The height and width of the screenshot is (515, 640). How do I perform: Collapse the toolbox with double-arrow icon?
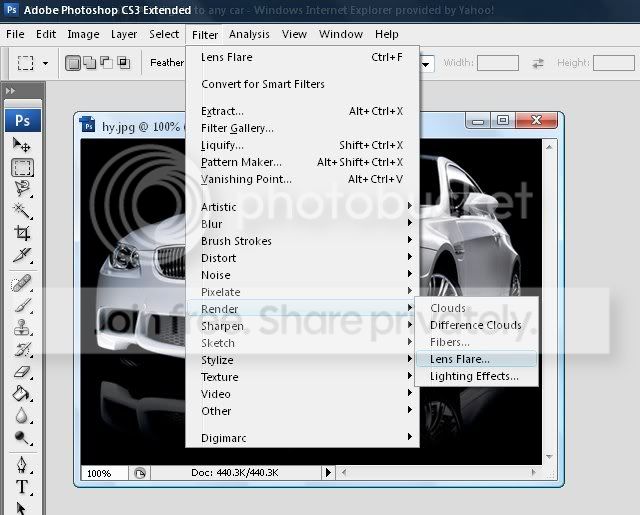click(10, 91)
